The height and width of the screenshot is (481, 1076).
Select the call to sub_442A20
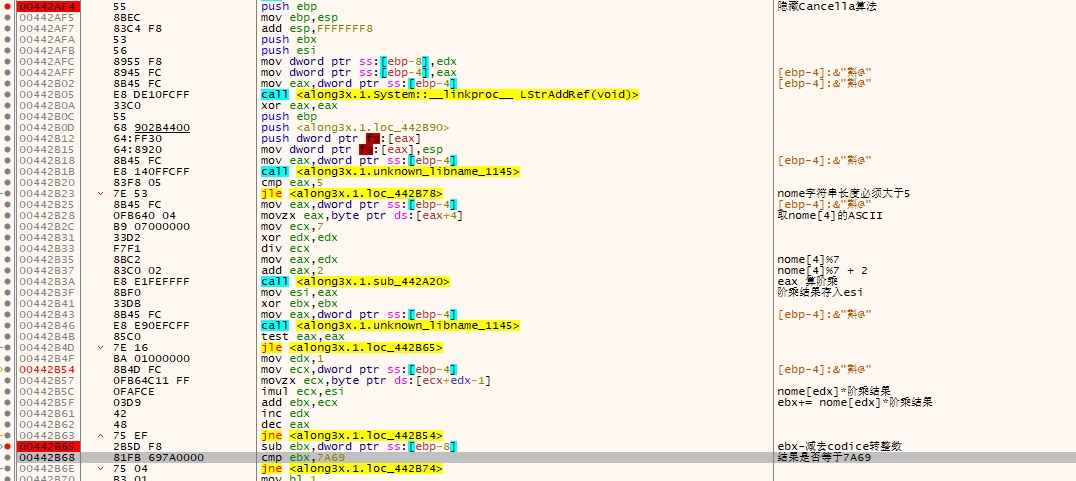click(355, 281)
